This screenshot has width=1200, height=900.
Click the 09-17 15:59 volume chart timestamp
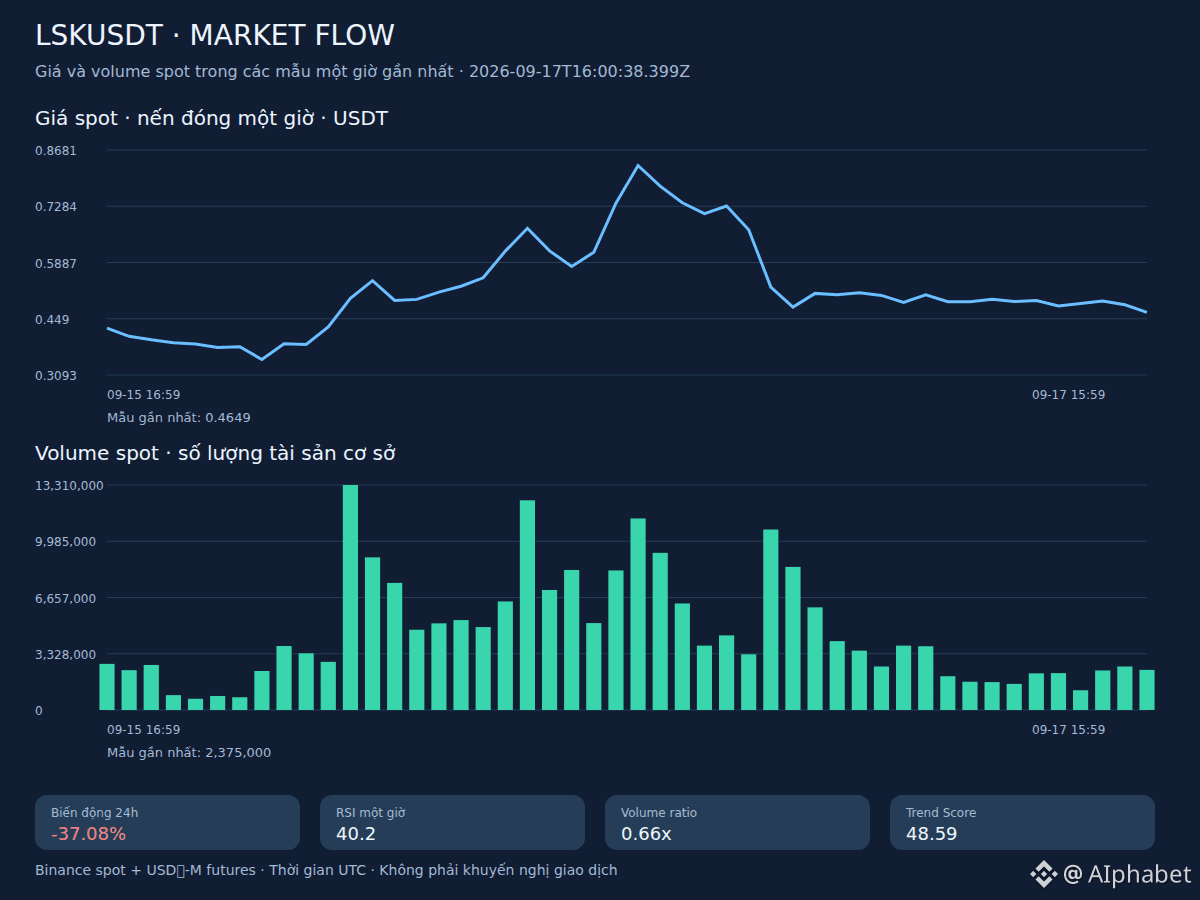(x=1068, y=730)
